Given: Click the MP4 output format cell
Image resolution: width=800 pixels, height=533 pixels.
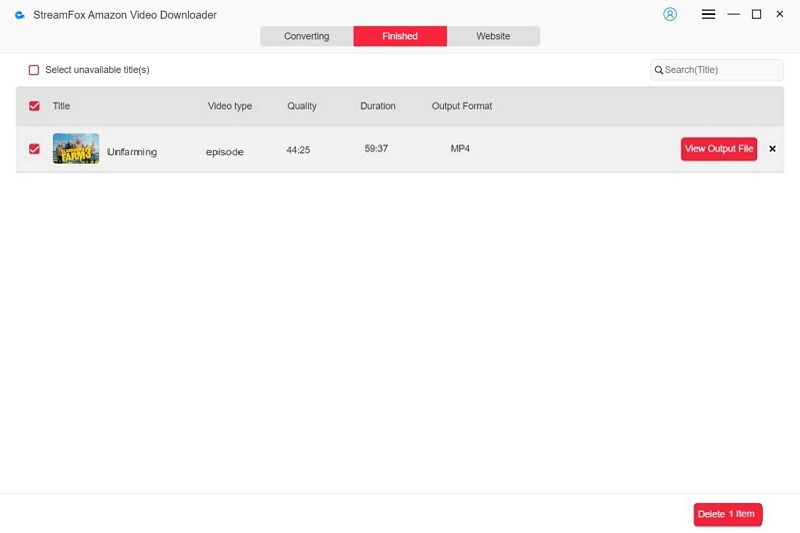Looking at the screenshot, I should coord(460,148).
